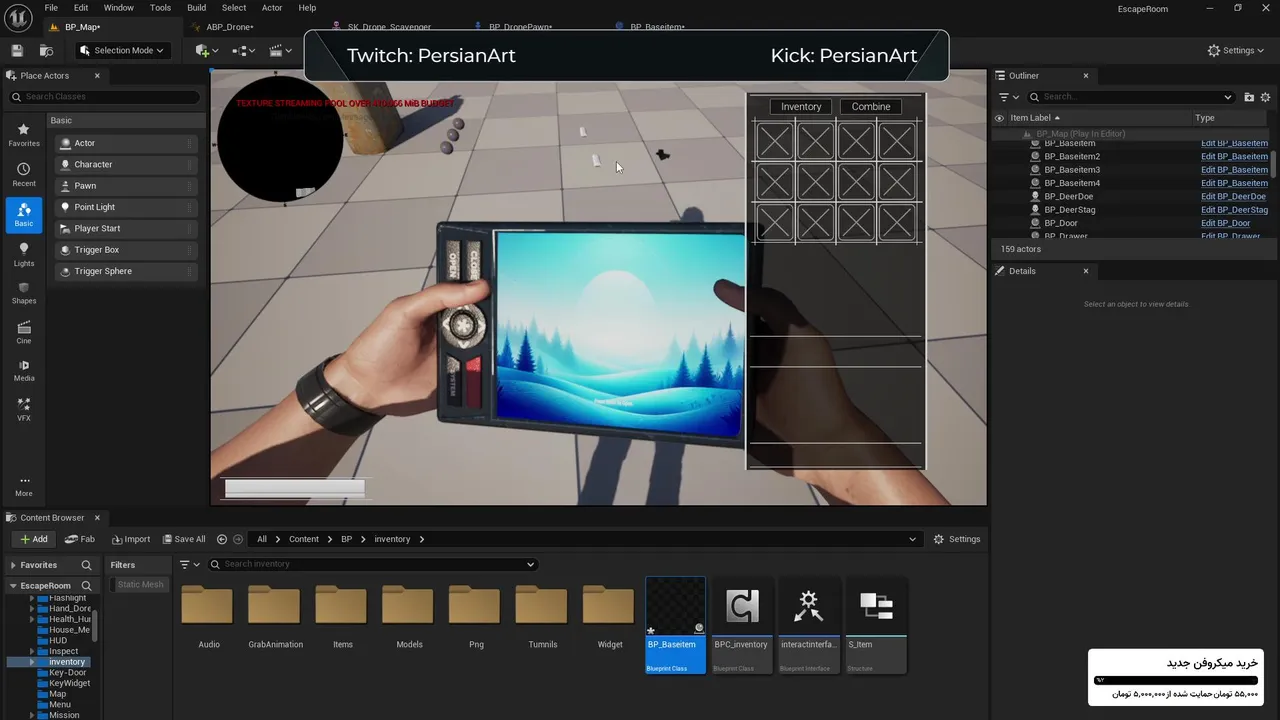Toggle Outliner visibility eye column header
Image resolution: width=1280 pixels, height=720 pixels.
click(999, 118)
